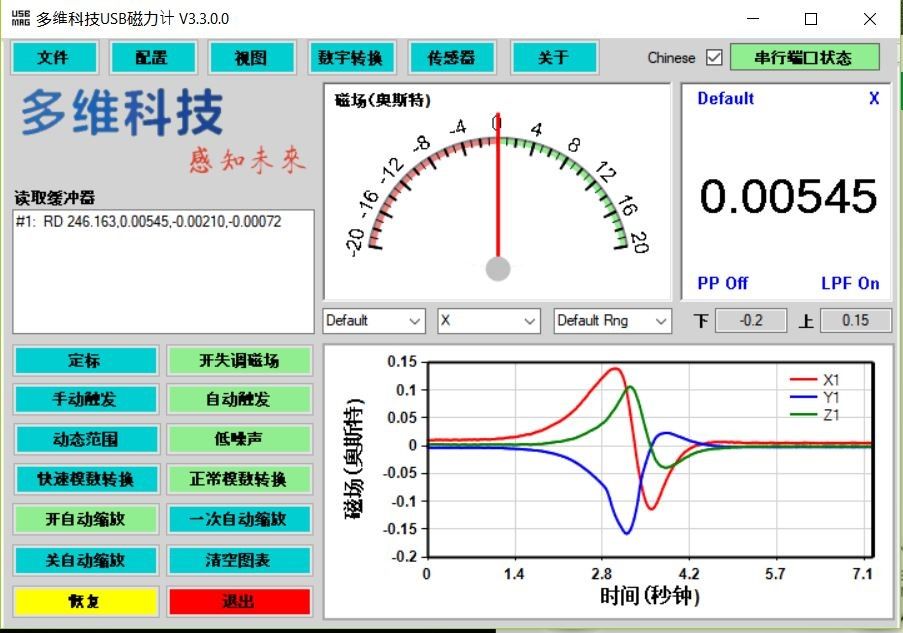Enable 自动触发 auto trigger mode
The width and height of the screenshot is (903, 633).
[240, 399]
